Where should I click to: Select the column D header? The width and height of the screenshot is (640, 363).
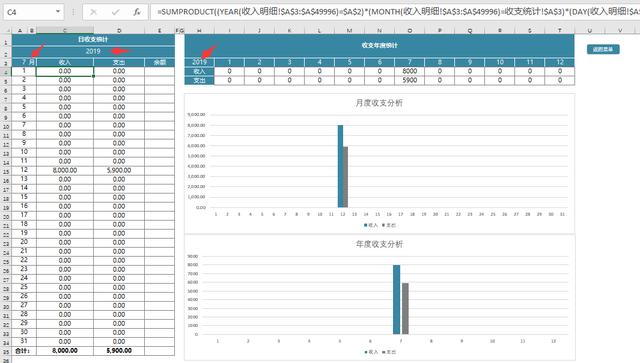[119, 30]
